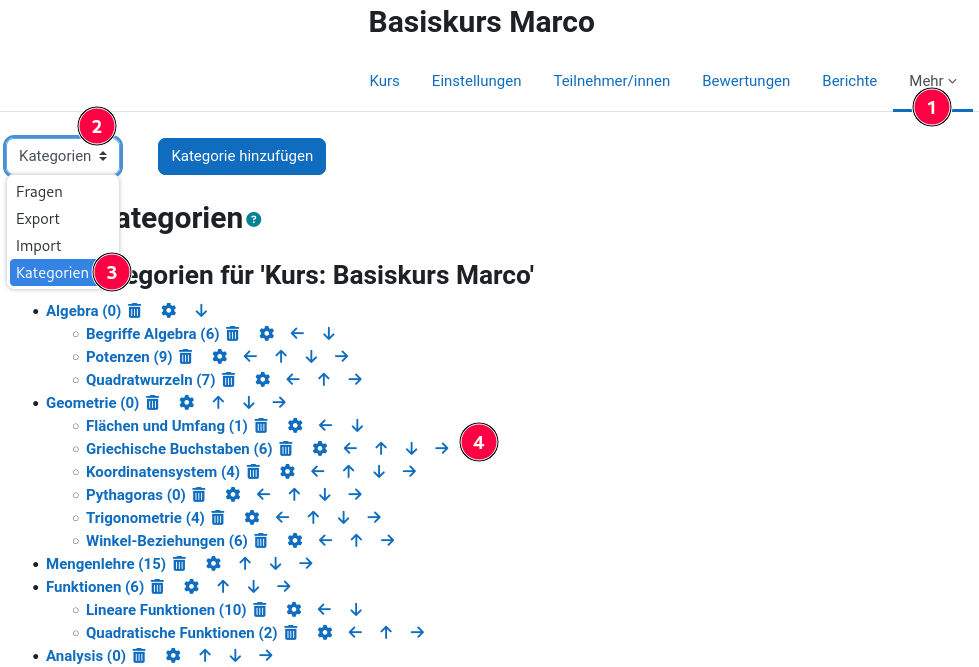979x667 pixels.
Task: Edit Trigonometrie category with gear icon
Action: click(x=252, y=518)
